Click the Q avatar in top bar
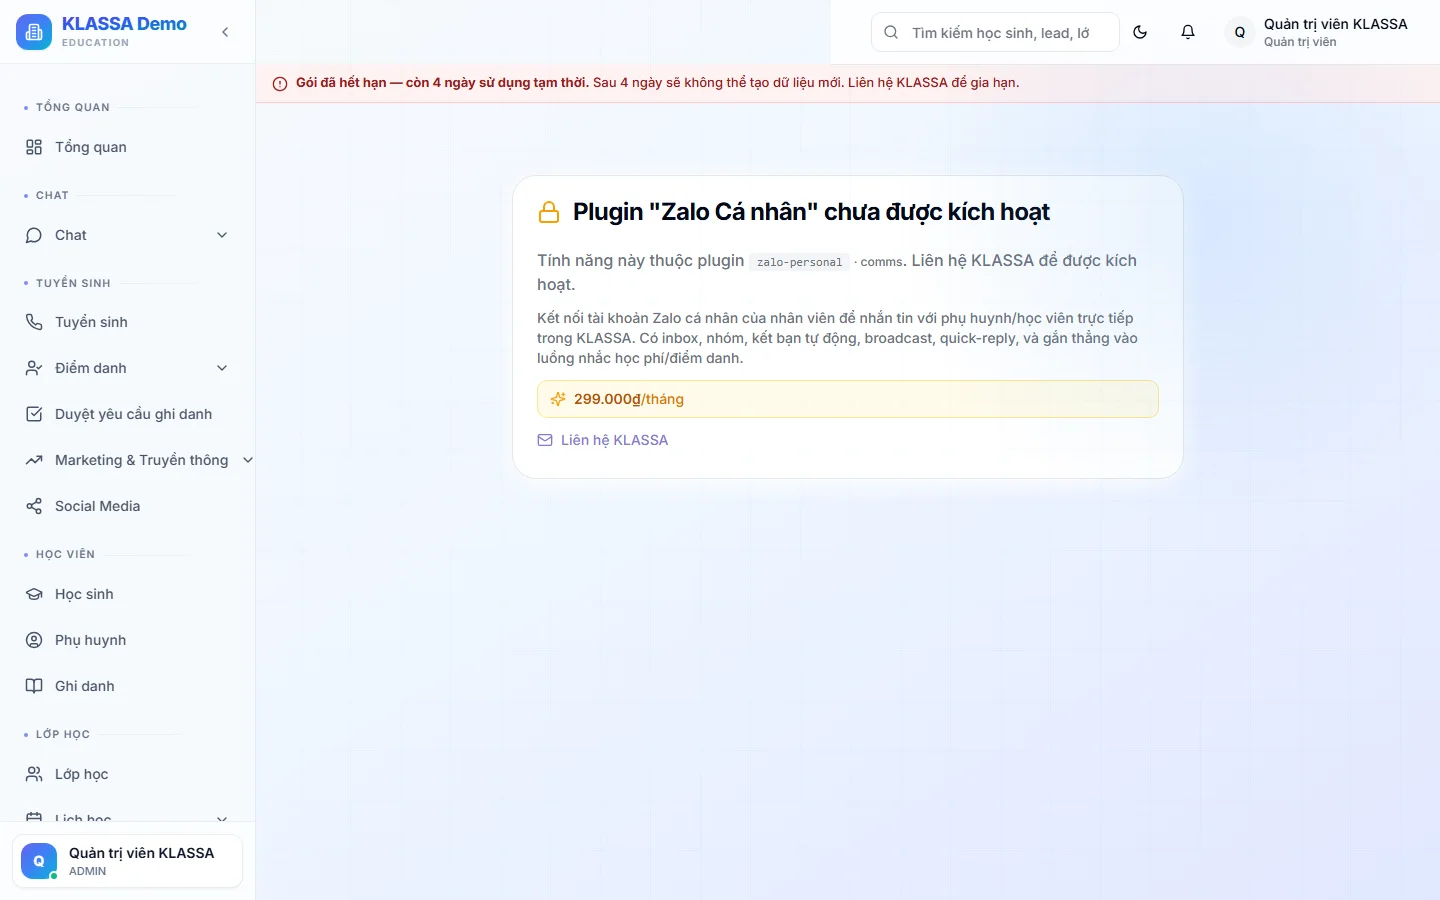Image resolution: width=1440 pixels, height=900 pixels. (1240, 32)
